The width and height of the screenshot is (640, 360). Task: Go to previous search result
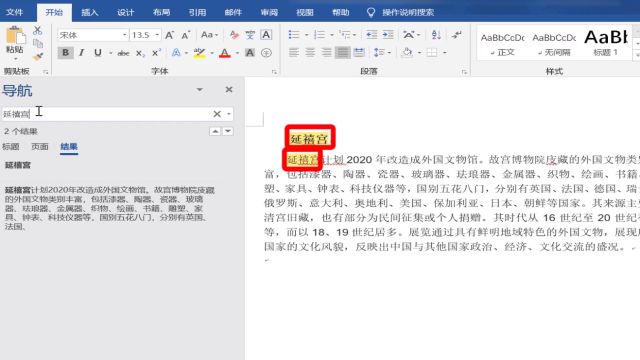[x=215, y=131]
